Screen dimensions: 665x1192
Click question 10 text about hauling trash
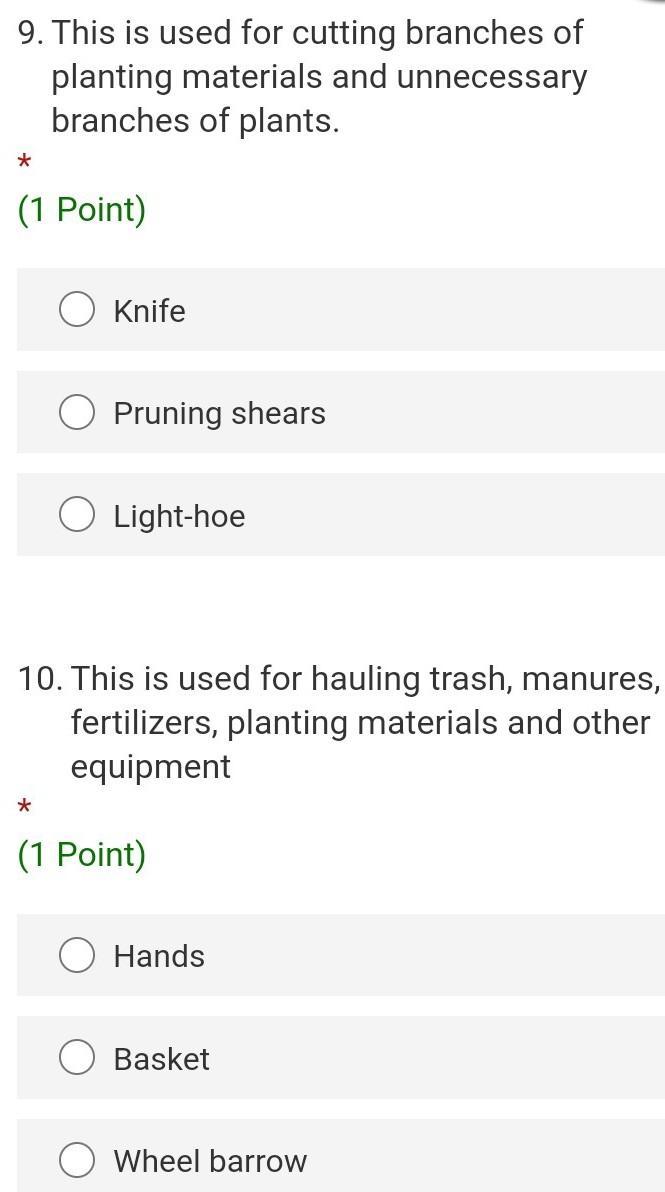[338, 722]
